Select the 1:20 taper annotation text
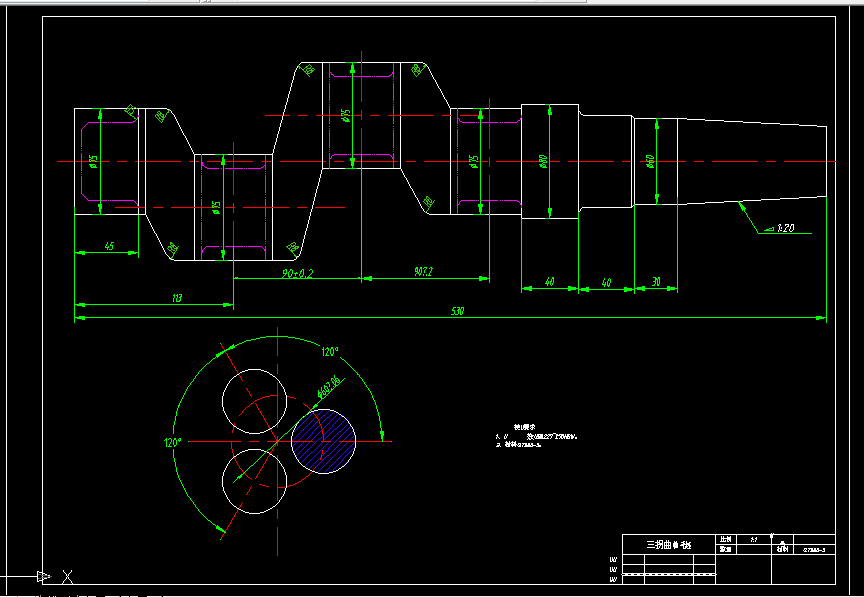The image size is (864, 597). point(785,228)
